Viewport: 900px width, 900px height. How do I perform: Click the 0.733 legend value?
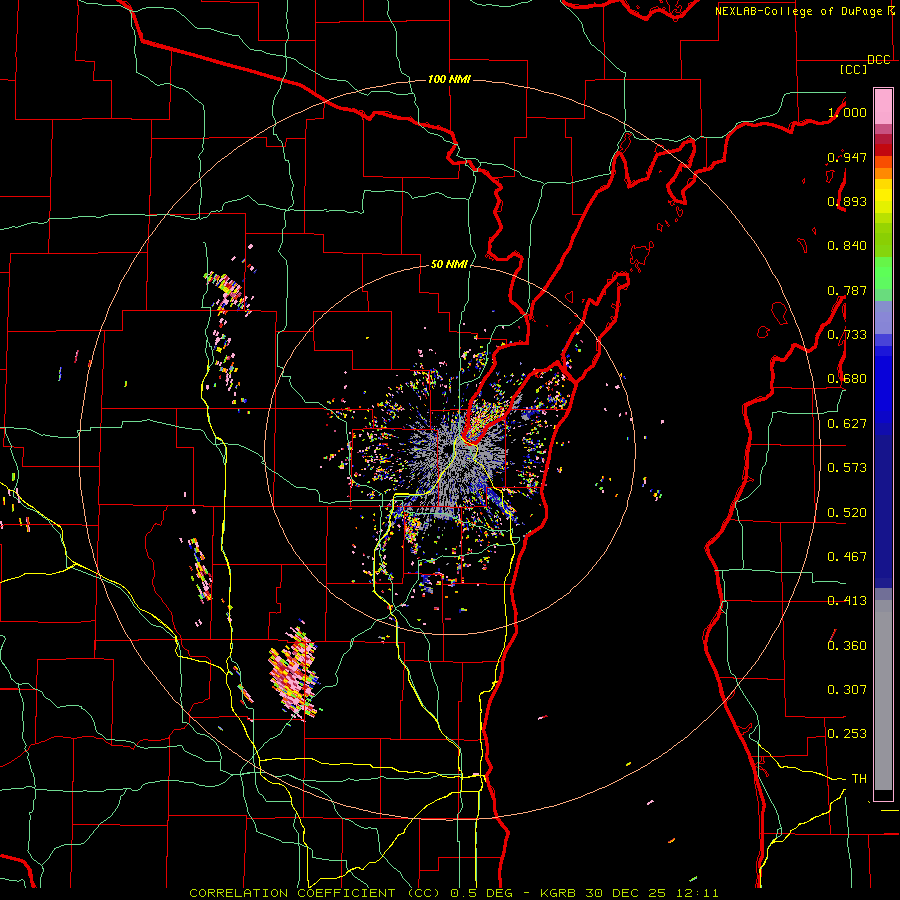(847, 335)
